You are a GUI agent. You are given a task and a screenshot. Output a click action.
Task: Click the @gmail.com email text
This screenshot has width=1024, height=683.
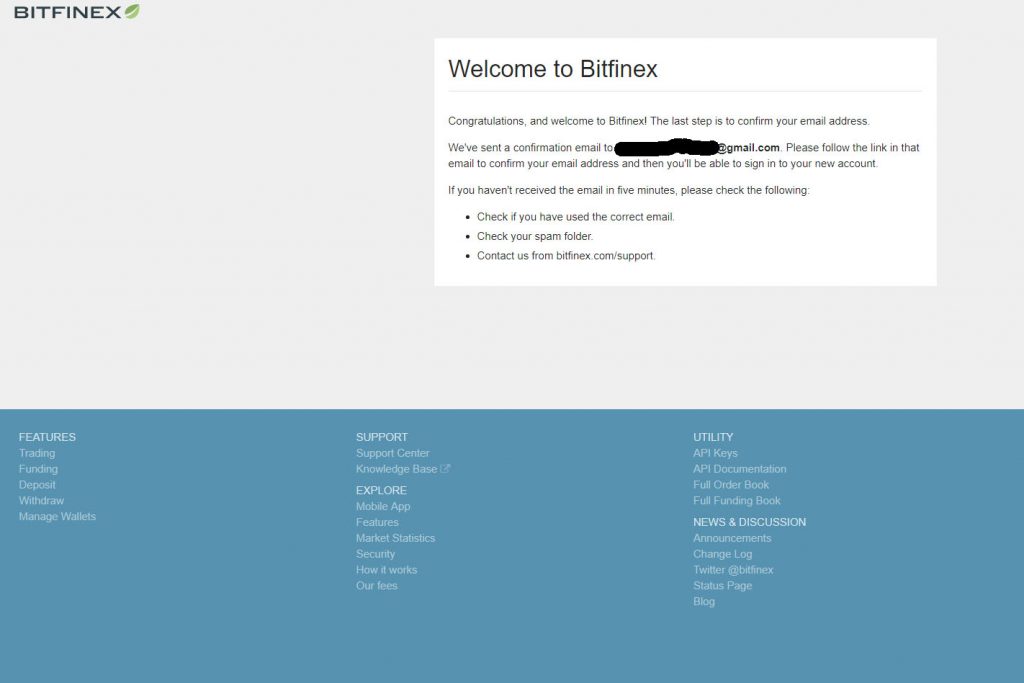749,148
